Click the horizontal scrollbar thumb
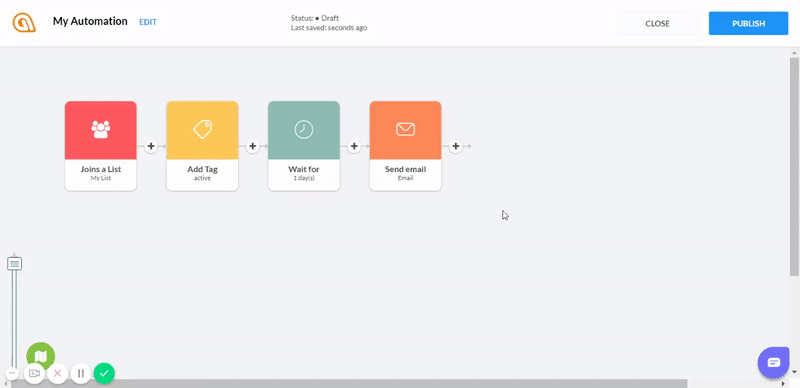 click(349, 383)
